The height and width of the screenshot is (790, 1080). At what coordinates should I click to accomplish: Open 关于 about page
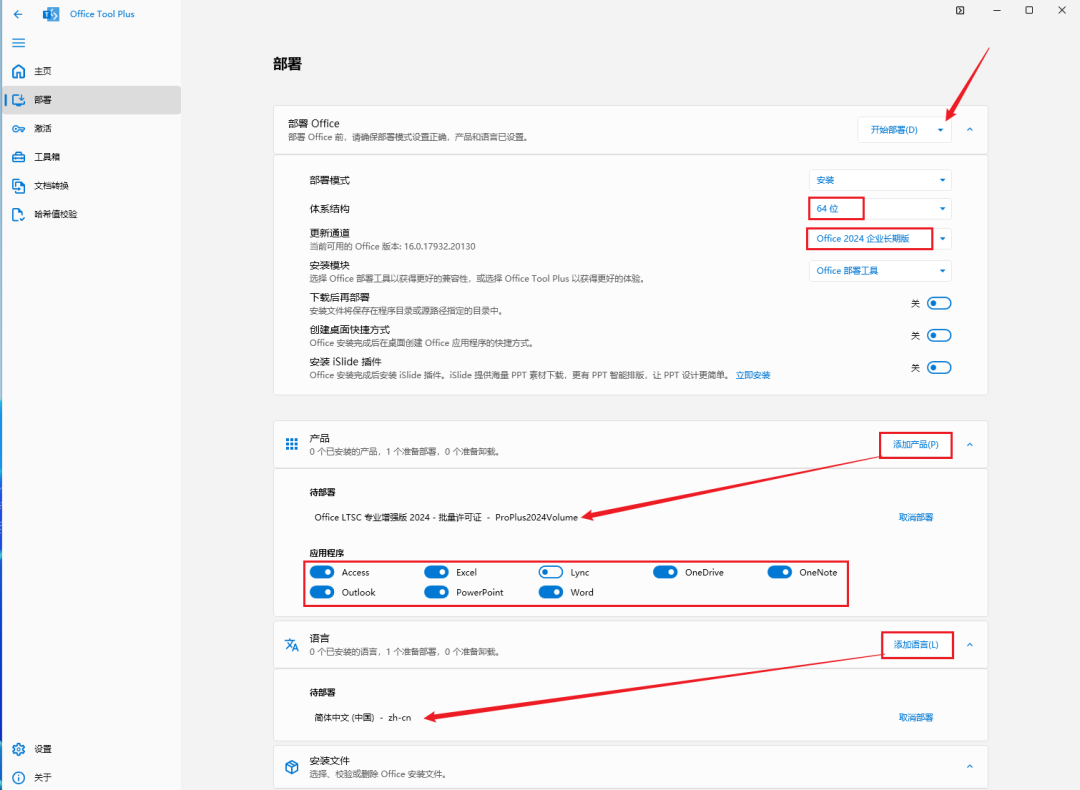point(42,777)
